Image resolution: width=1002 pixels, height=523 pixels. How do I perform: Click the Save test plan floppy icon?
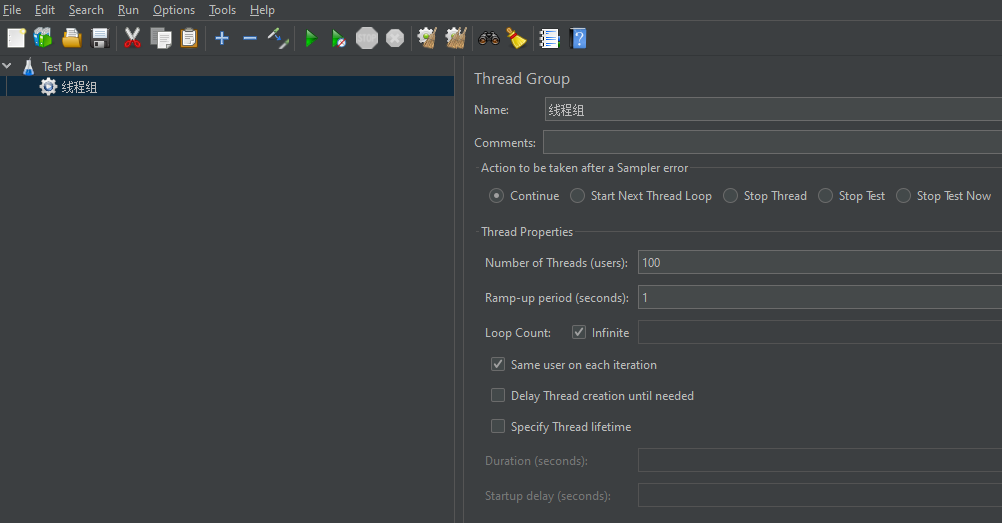[x=100, y=39]
